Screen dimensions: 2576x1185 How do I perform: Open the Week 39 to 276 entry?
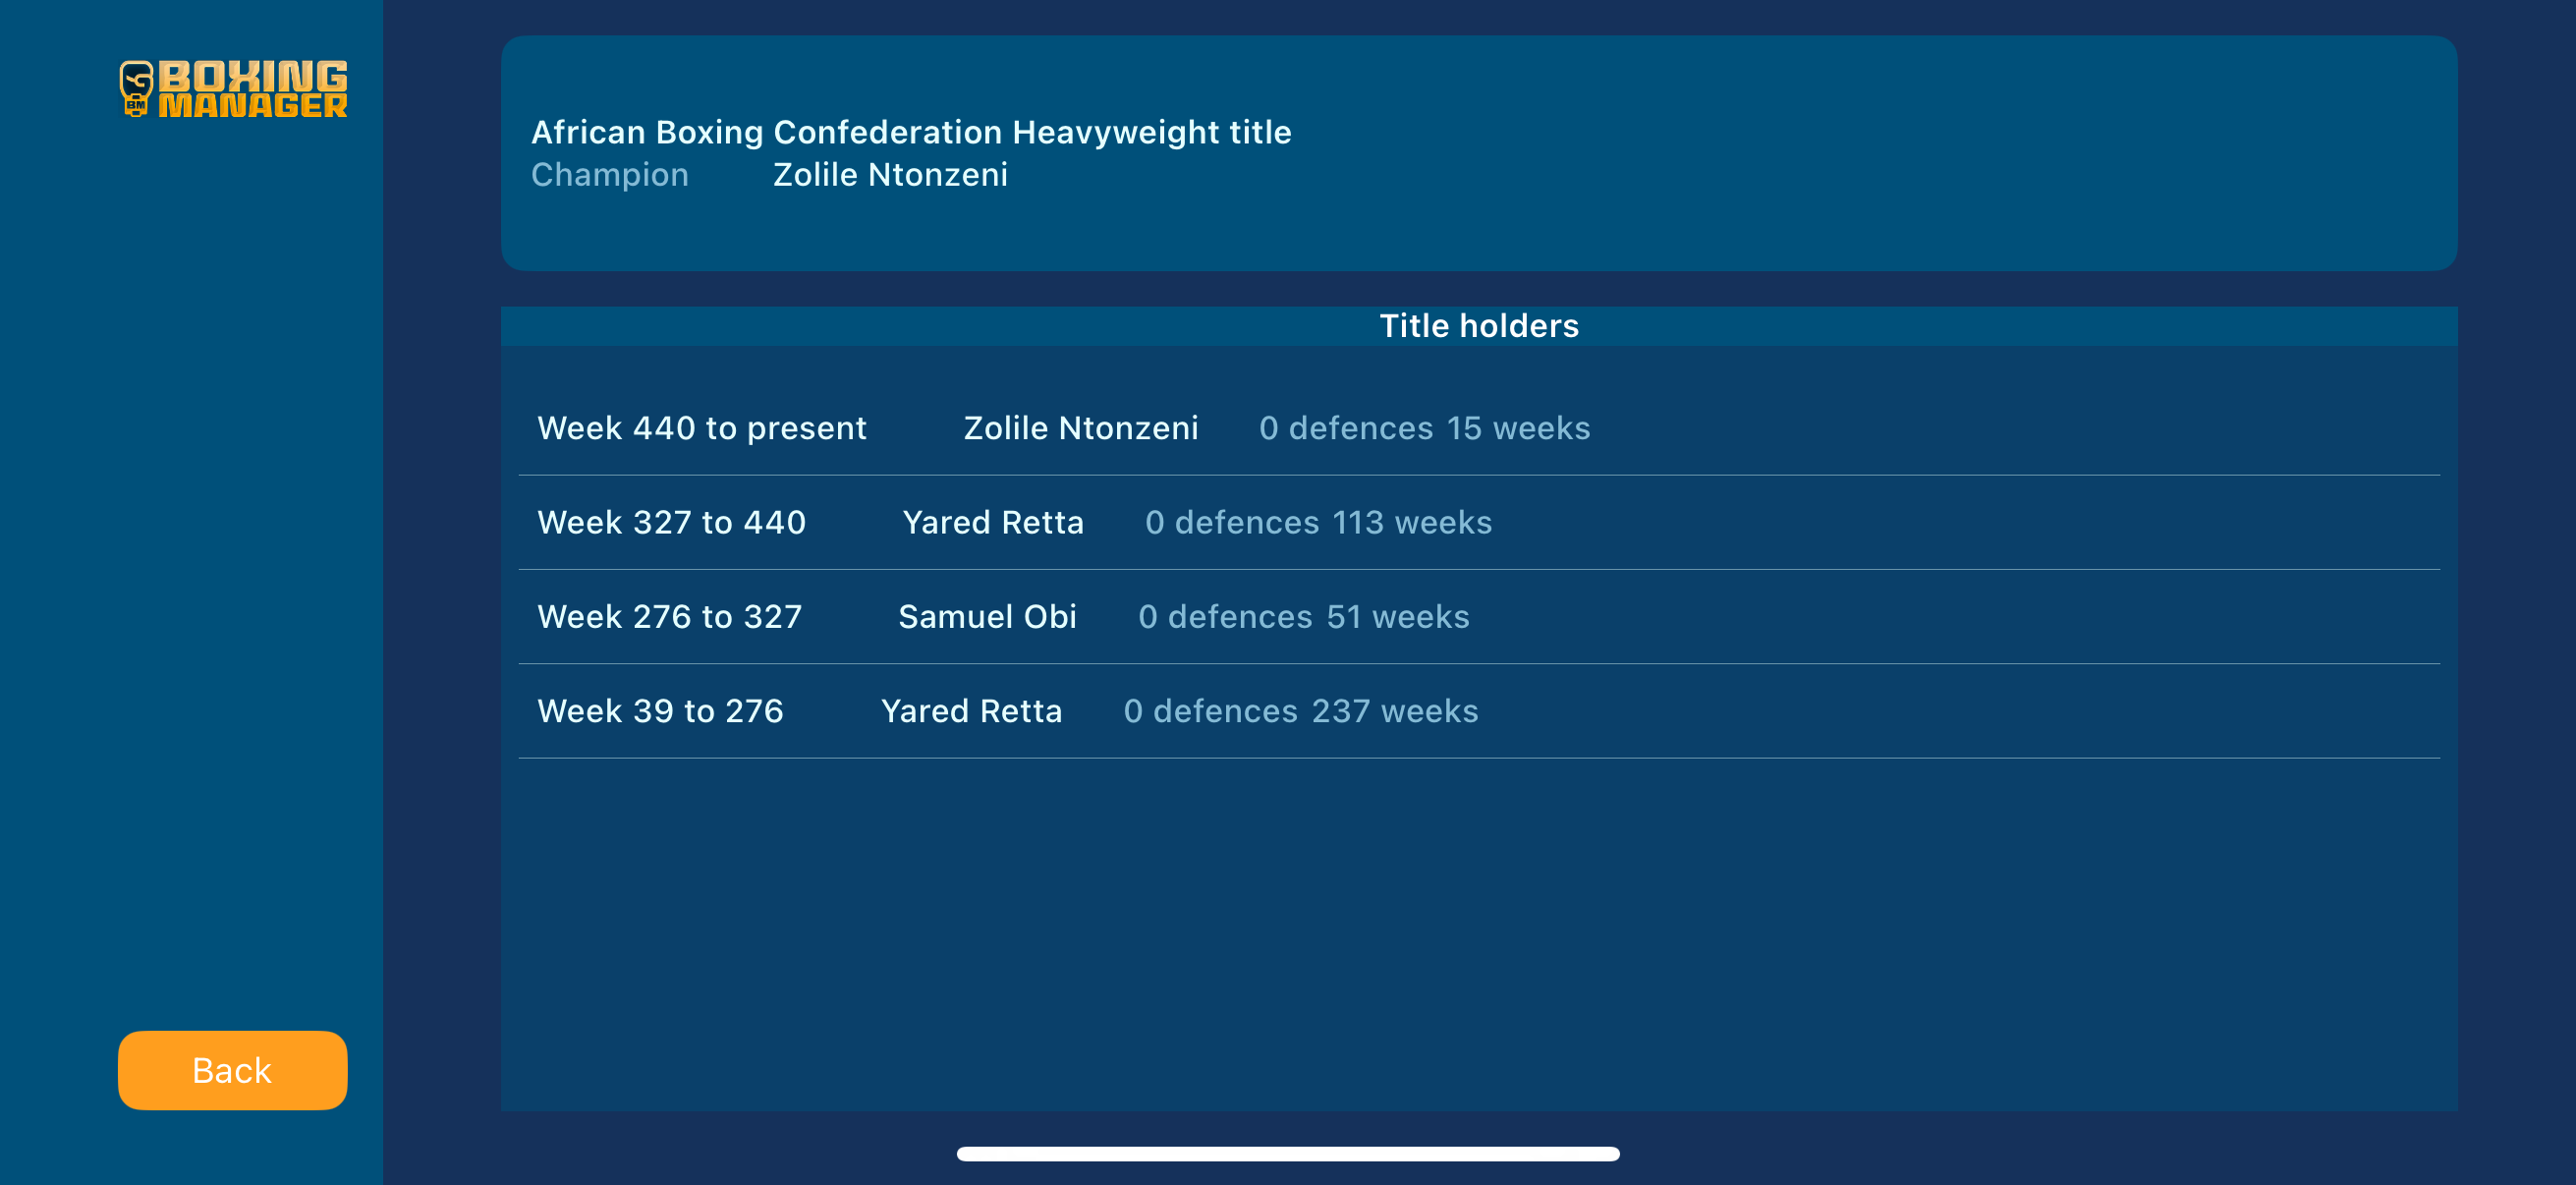point(1479,711)
